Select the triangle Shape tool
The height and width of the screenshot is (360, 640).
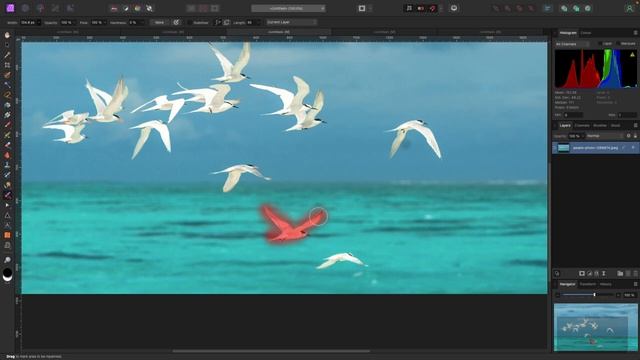pos(7,215)
